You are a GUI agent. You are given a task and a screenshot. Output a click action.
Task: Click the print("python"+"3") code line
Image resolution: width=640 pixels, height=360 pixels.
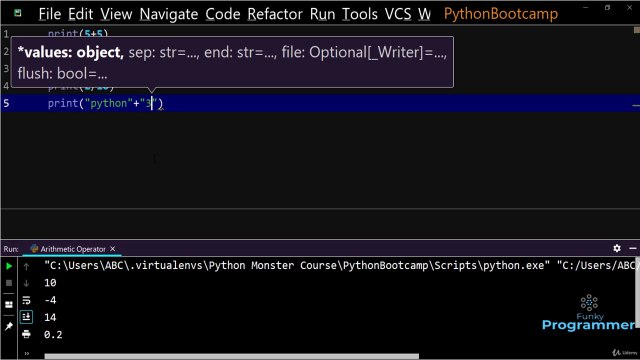(x=105, y=103)
